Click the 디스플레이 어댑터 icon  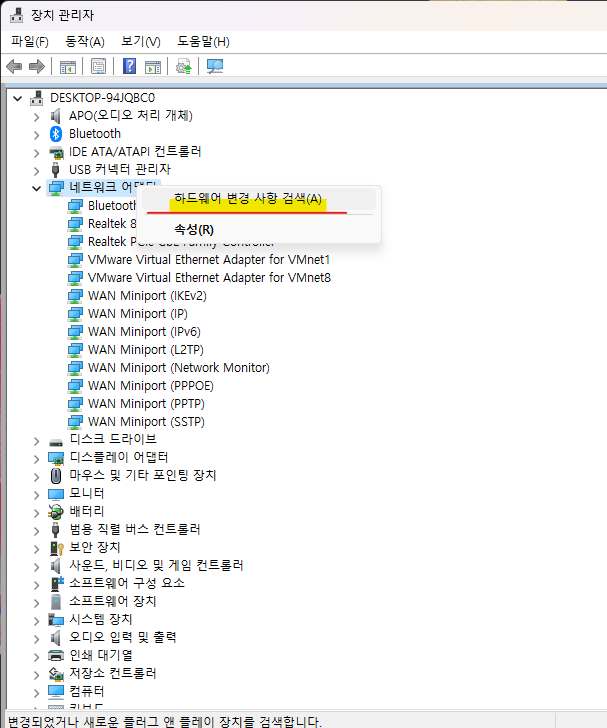56,459
